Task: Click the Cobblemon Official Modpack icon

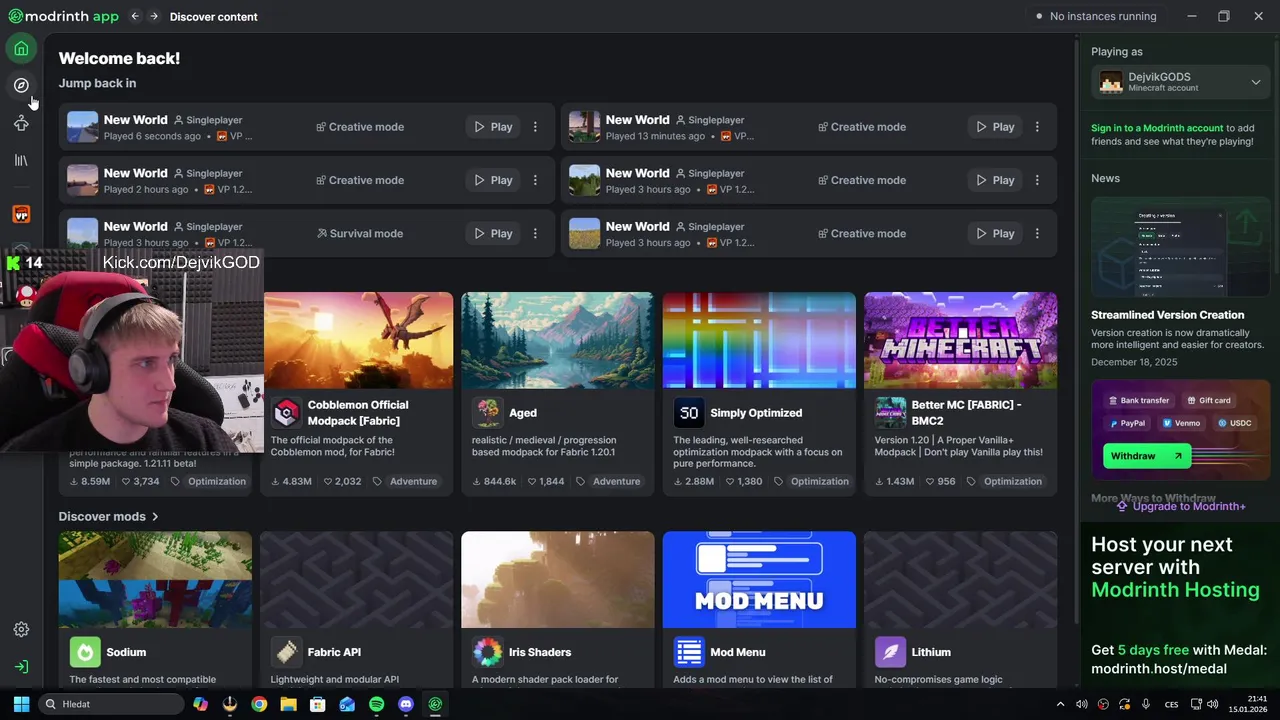Action: click(x=287, y=413)
